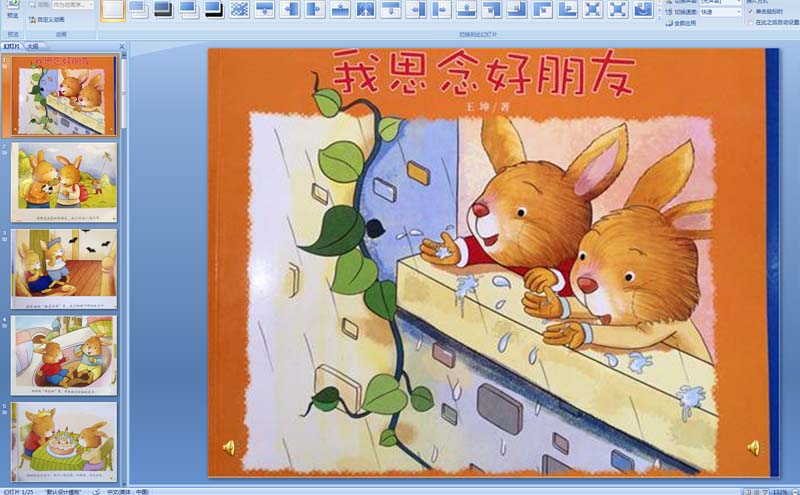Apply the 'Wipe Up' transition (tenth thumbnail)

[x=340, y=9]
